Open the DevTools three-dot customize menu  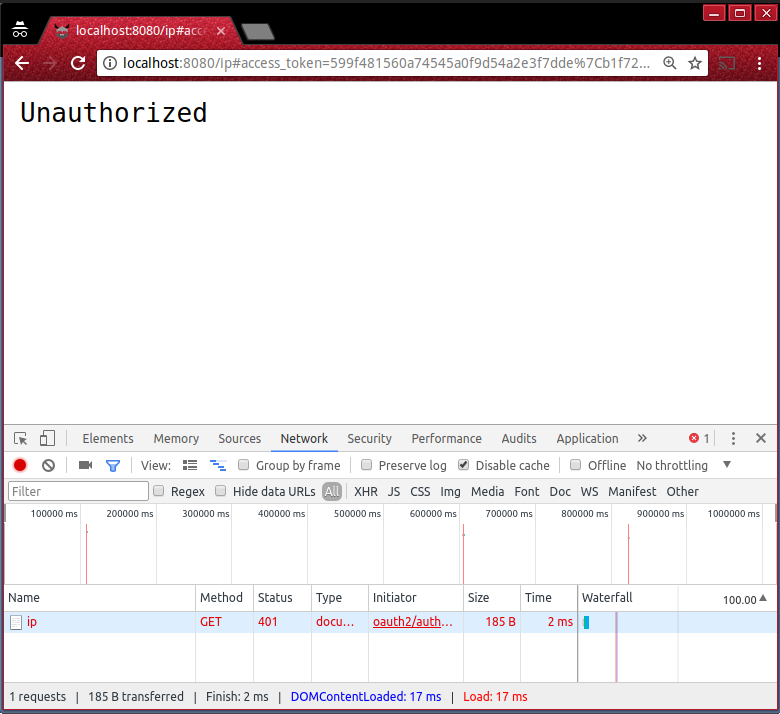[733, 439]
